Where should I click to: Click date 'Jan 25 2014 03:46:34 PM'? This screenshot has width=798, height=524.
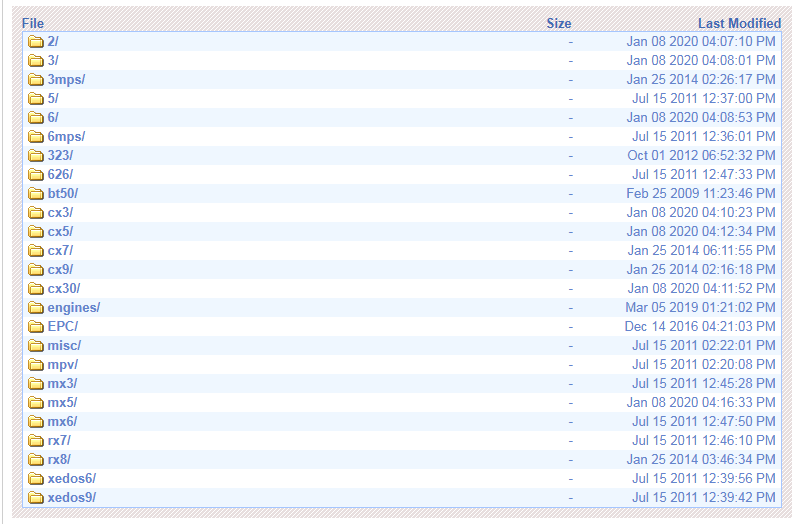tap(701, 459)
